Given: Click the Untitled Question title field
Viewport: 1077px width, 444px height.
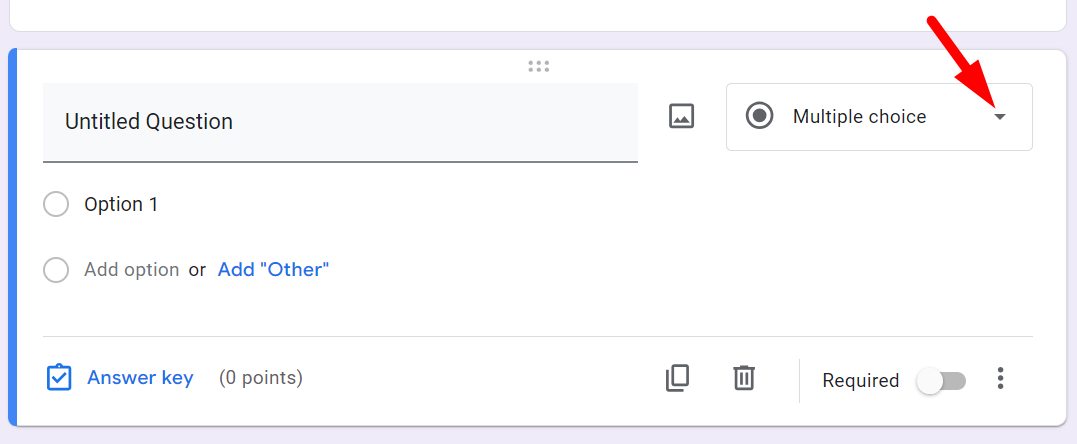Looking at the screenshot, I should click(340, 122).
